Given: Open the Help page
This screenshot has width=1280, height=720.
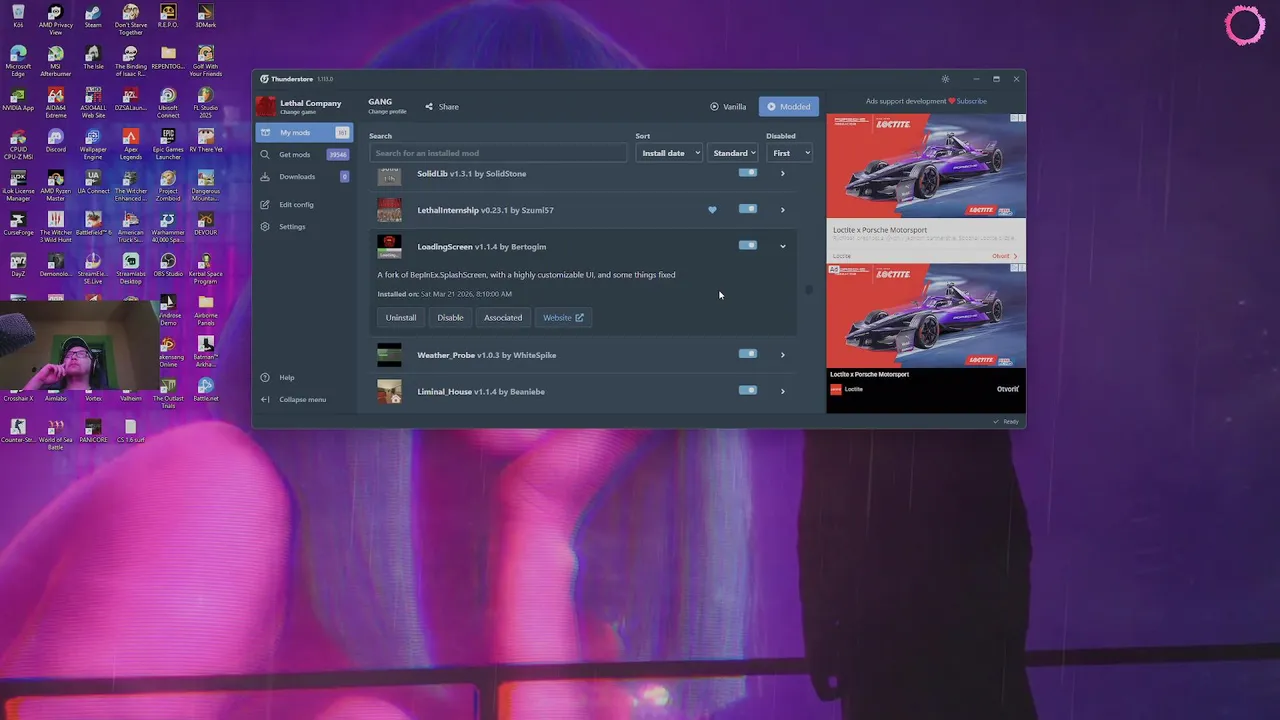Looking at the screenshot, I should click(x=286, y=377).
